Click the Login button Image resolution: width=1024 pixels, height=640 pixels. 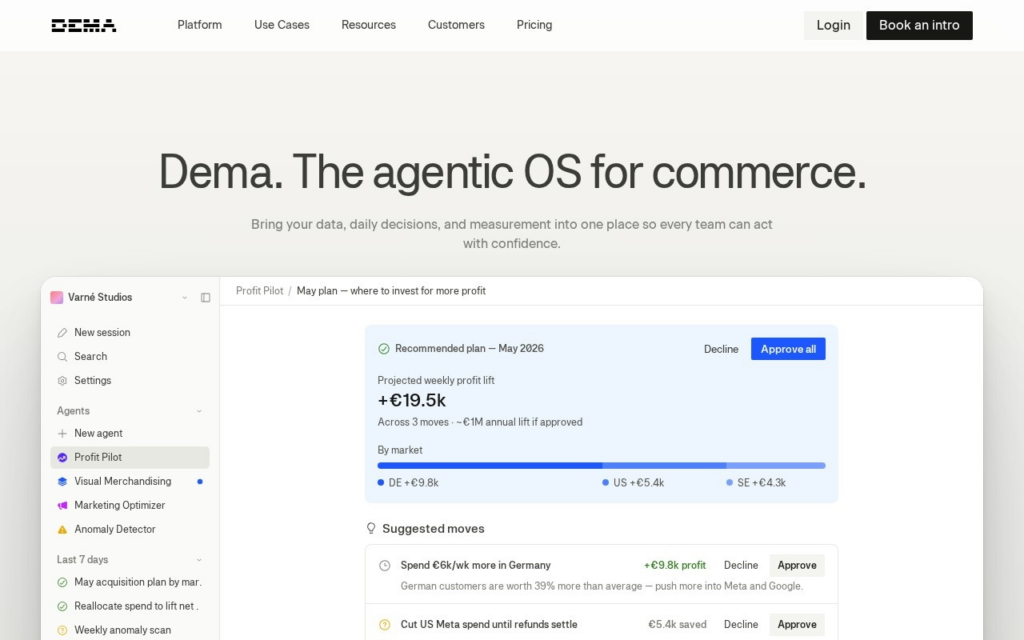833,25
